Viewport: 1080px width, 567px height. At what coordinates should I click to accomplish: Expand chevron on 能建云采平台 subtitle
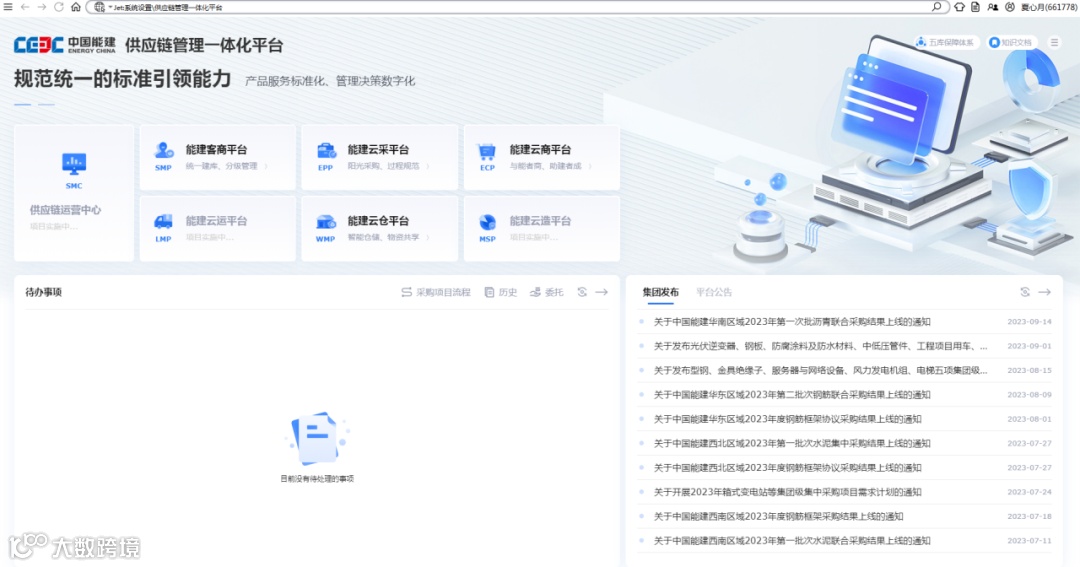(x=428, y=166)
